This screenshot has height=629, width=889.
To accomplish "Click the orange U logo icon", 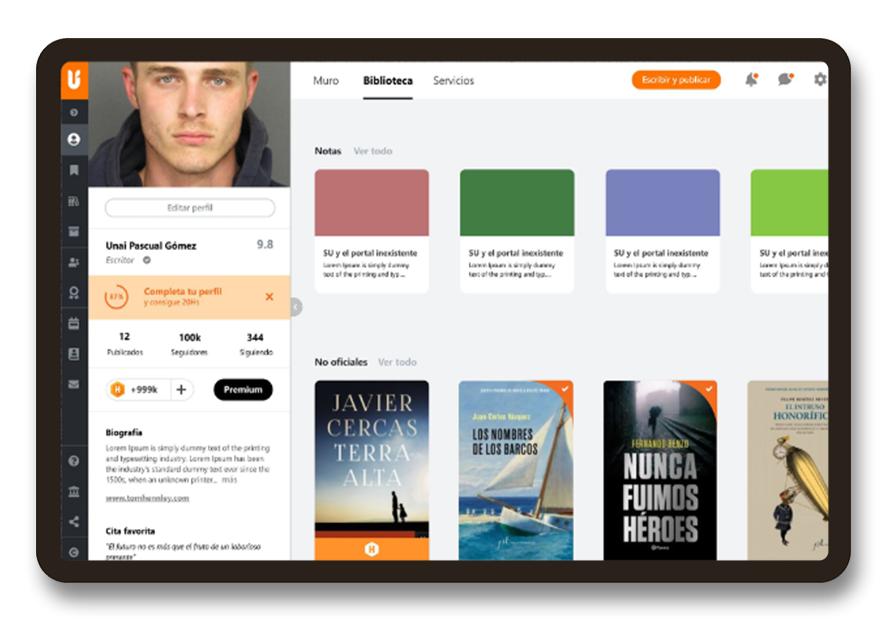I will point(74,80).
